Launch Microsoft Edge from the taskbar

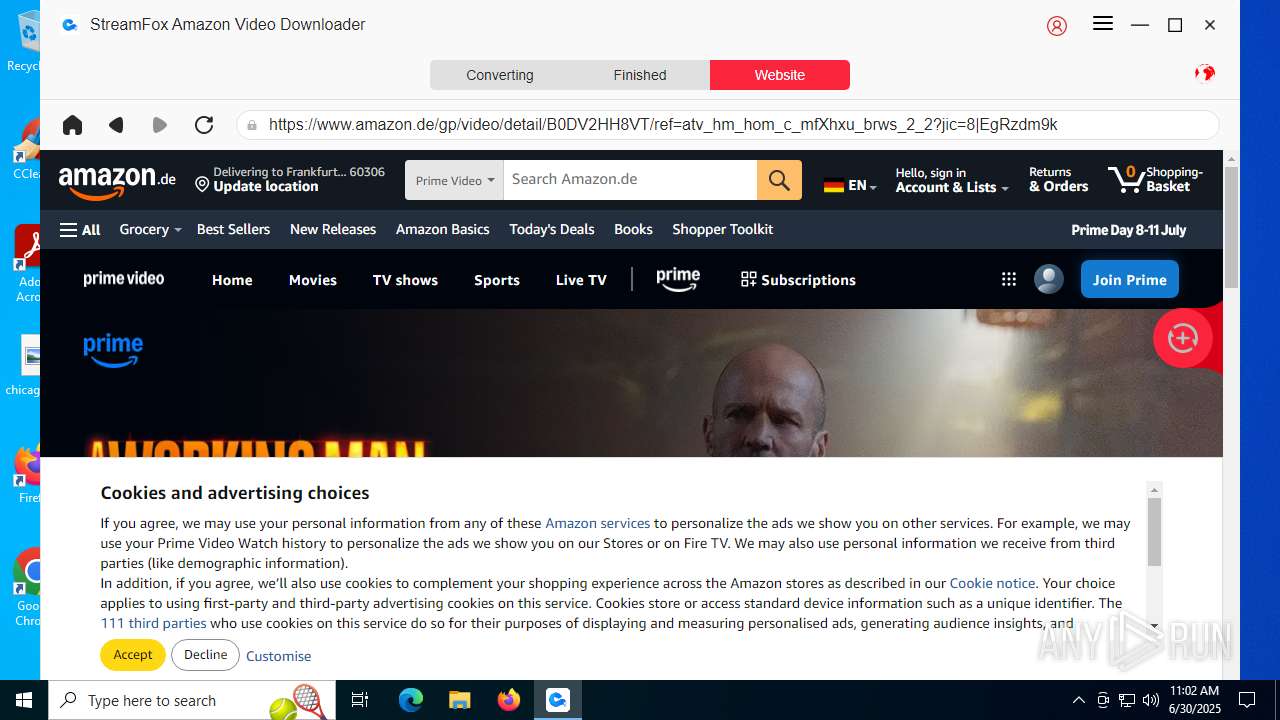(411, 700)
